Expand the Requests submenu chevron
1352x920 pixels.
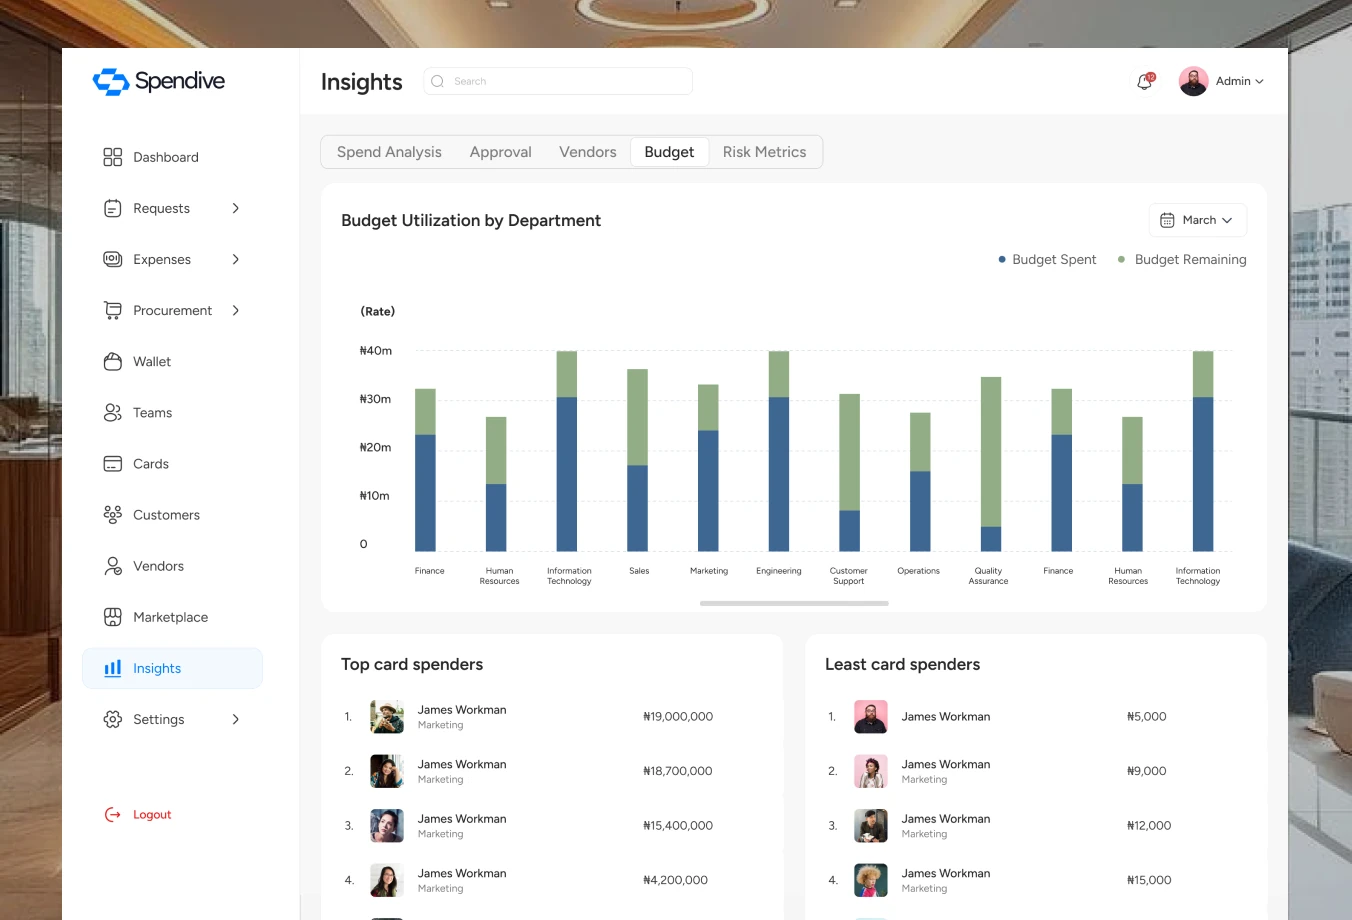pyautogui.click(x=236, y=208)
